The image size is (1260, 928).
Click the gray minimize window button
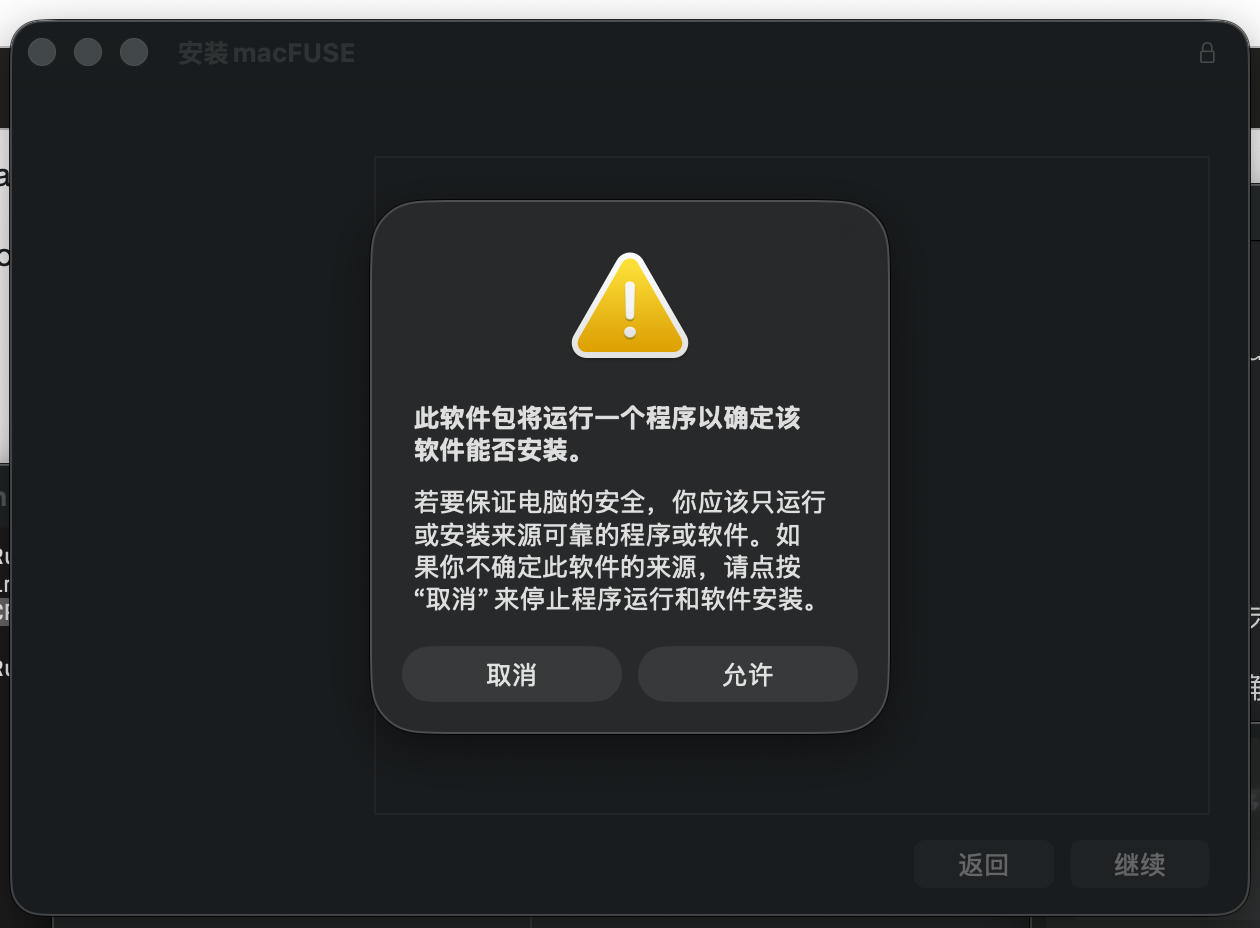tap(88, 52)
